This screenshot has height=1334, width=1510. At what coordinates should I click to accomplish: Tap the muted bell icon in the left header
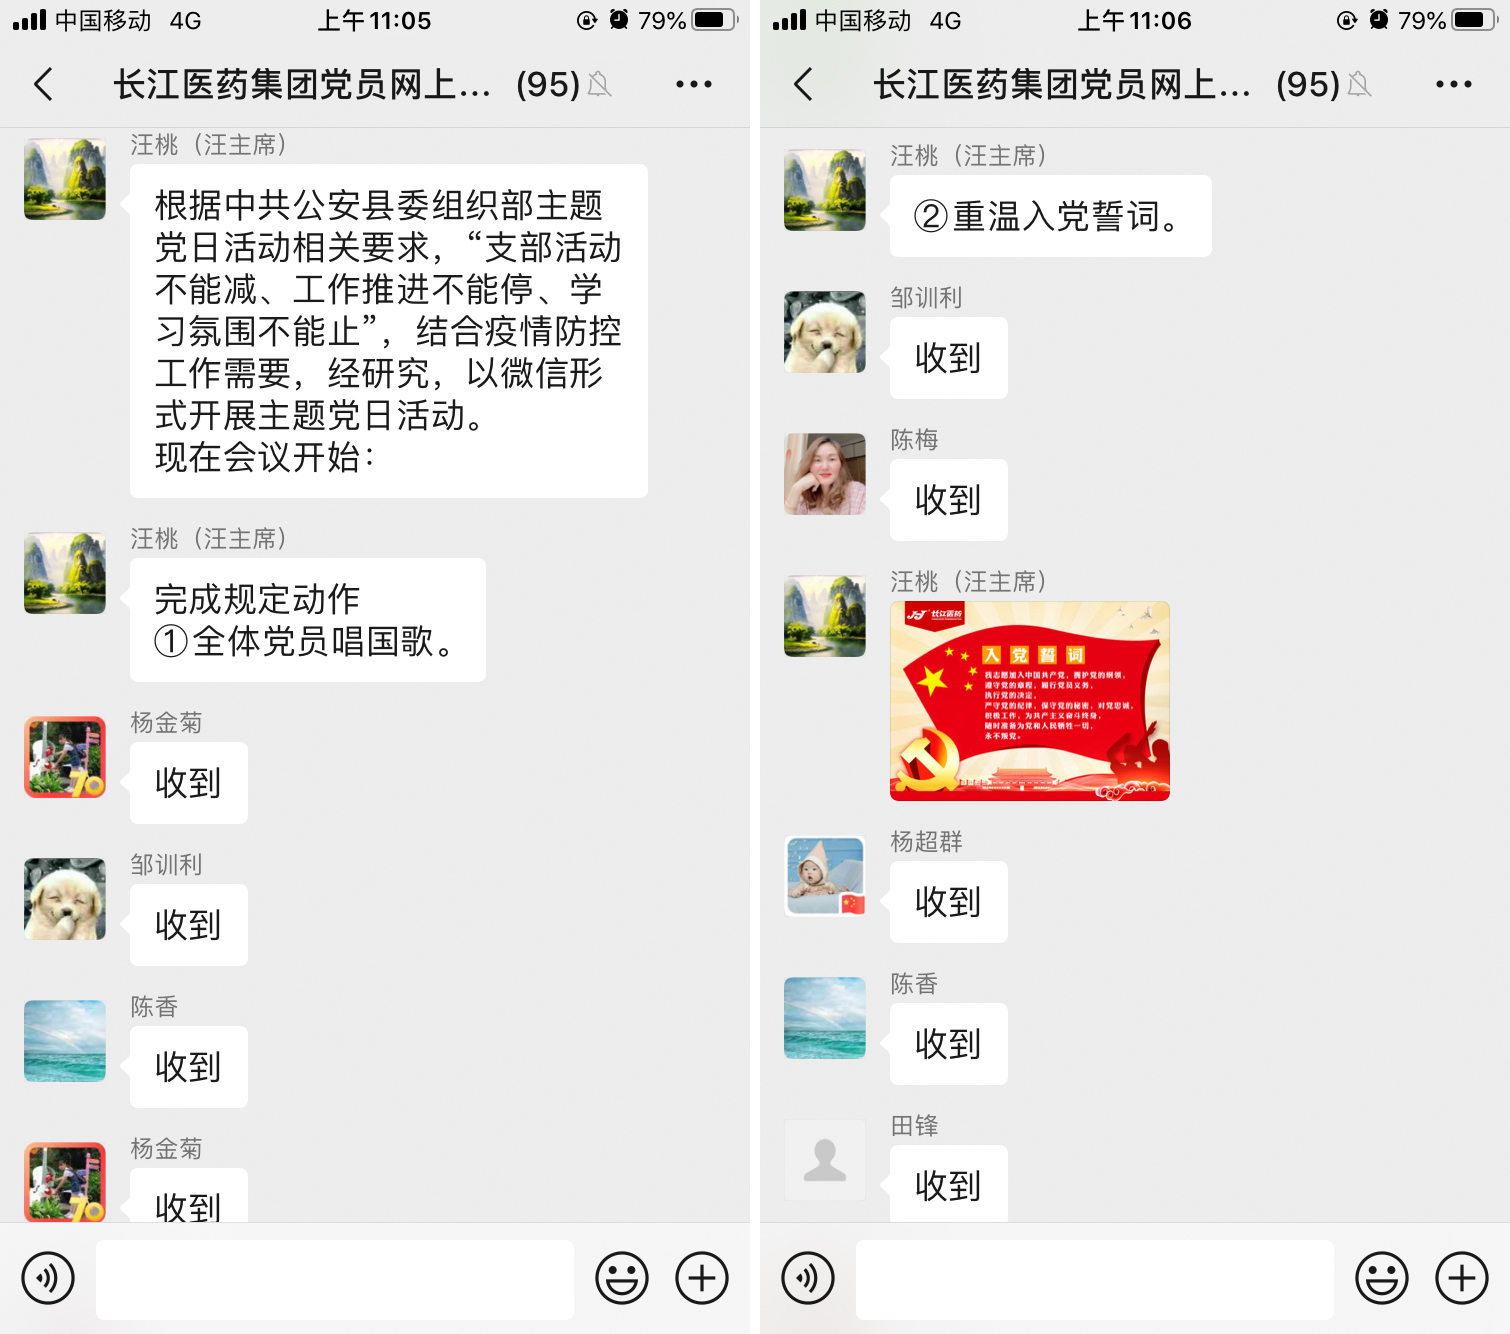pos(600,85)
